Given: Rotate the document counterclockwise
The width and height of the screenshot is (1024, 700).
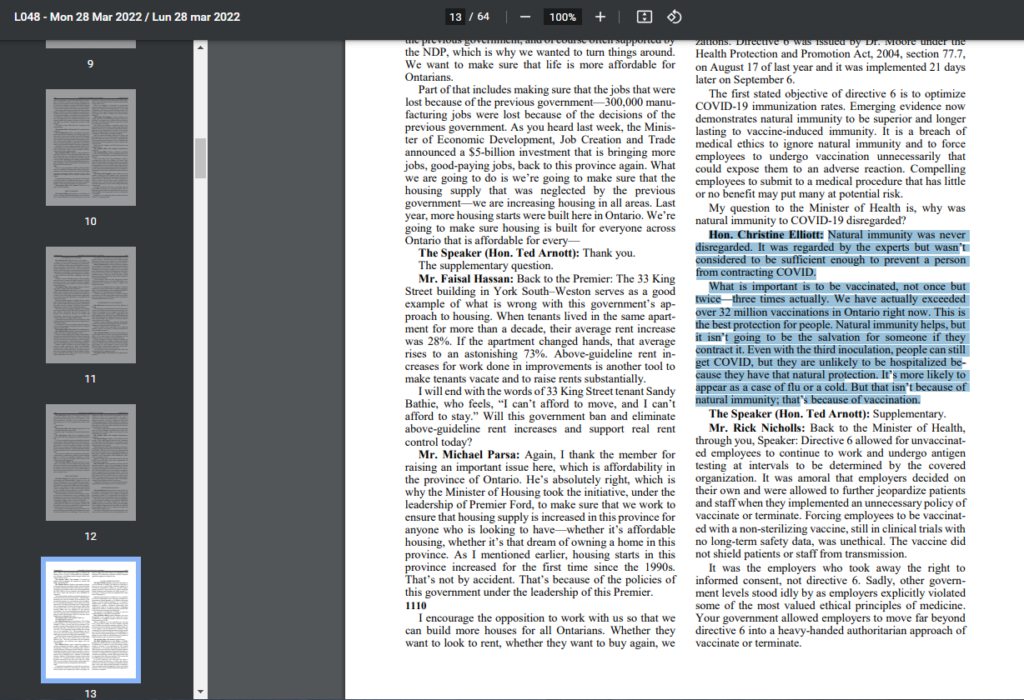Looking at the screenshot, I should click(675, 17).
